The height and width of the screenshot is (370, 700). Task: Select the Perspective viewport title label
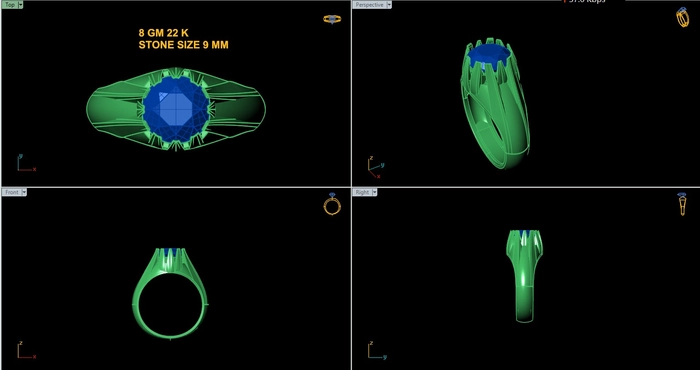point(370,5)
